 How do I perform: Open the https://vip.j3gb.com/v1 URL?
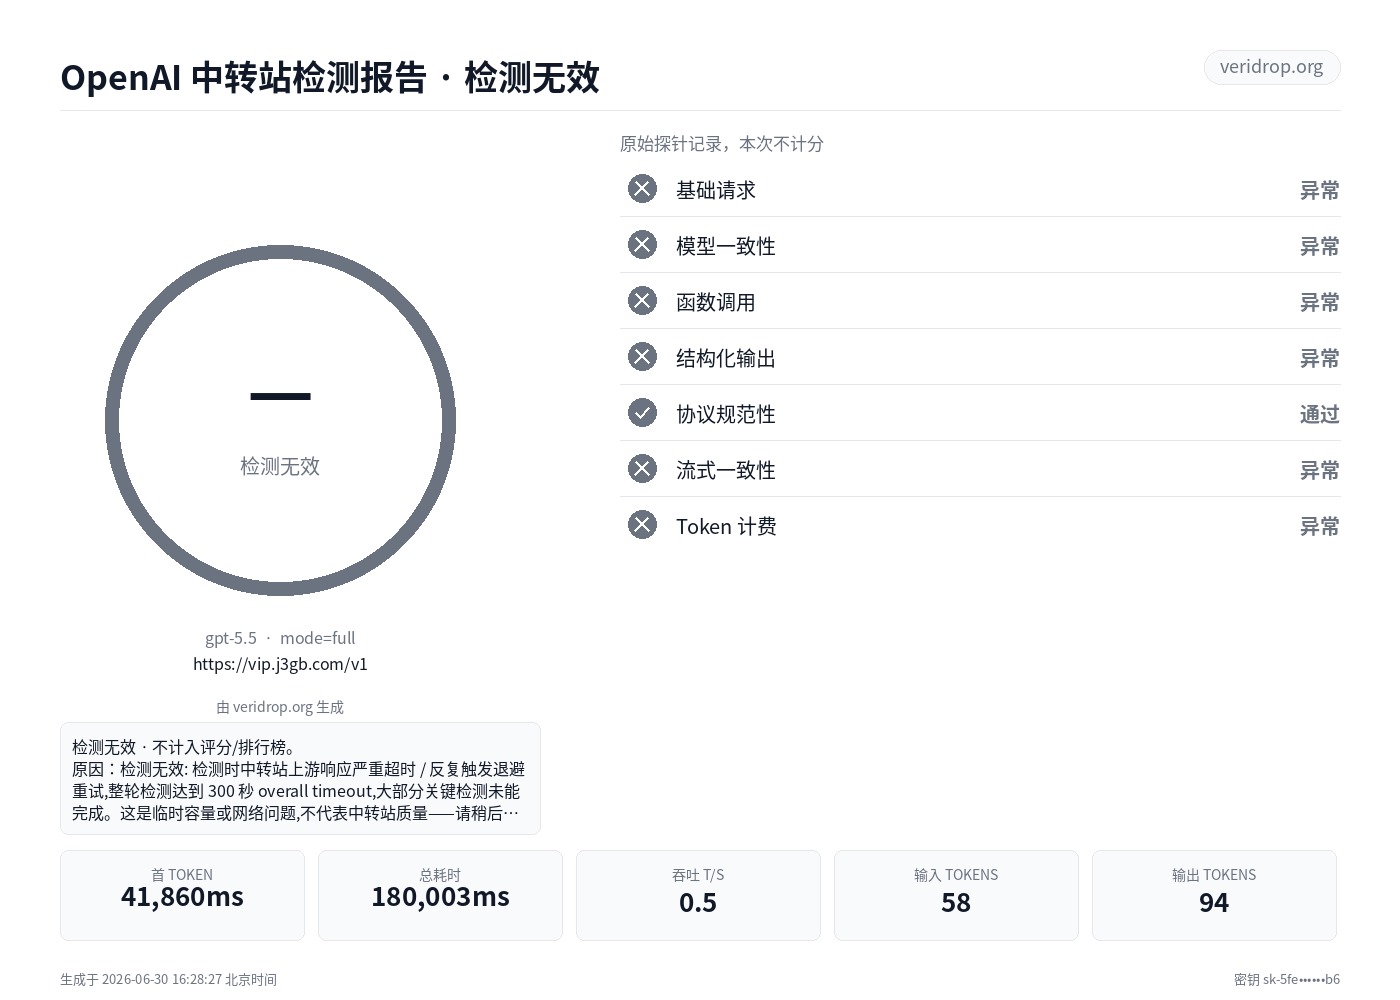point(280,664)
